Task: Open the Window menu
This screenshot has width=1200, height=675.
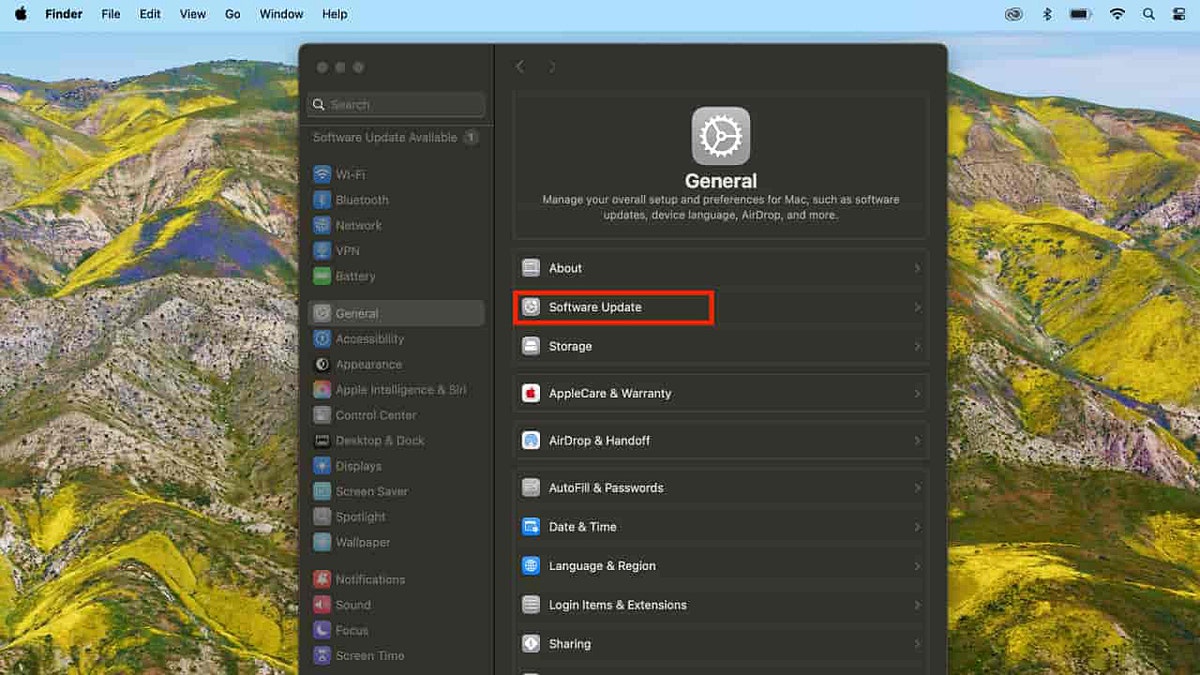Action: click(281, 13)
